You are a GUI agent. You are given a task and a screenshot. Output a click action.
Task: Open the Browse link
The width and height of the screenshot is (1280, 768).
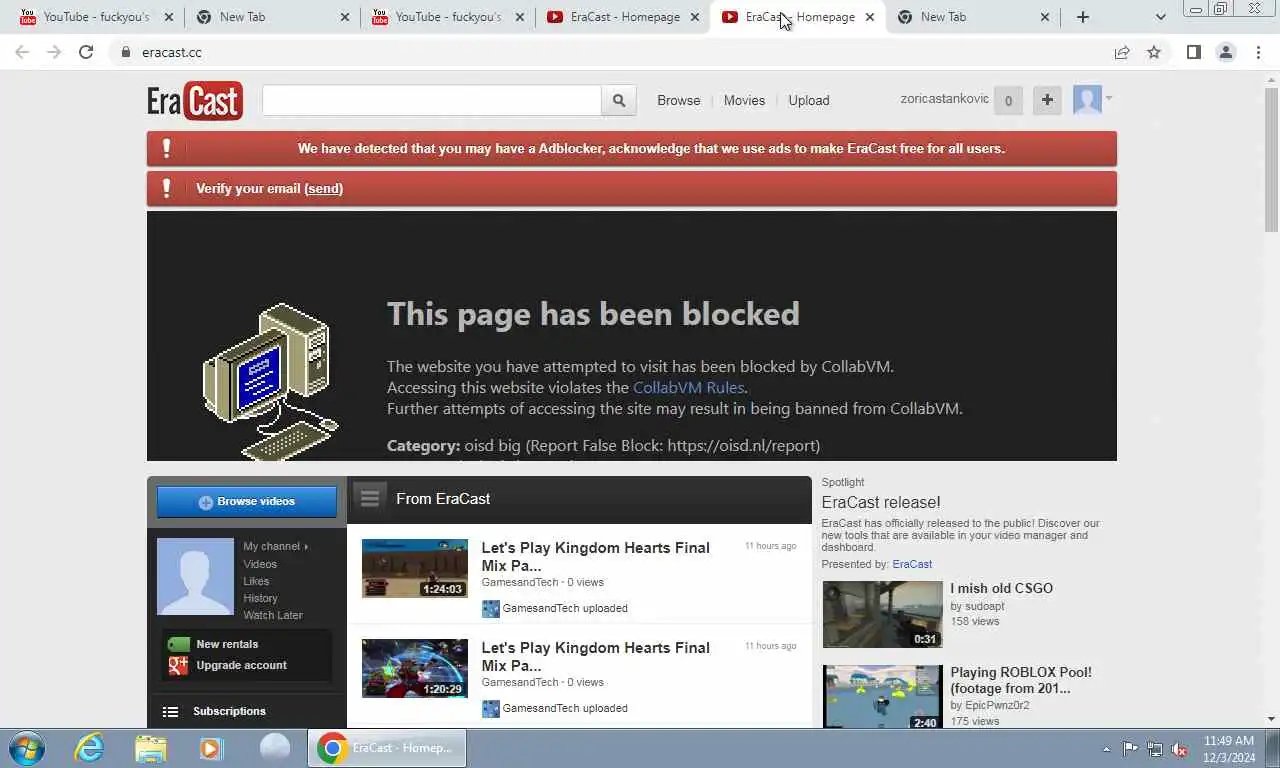click(679, 100)
